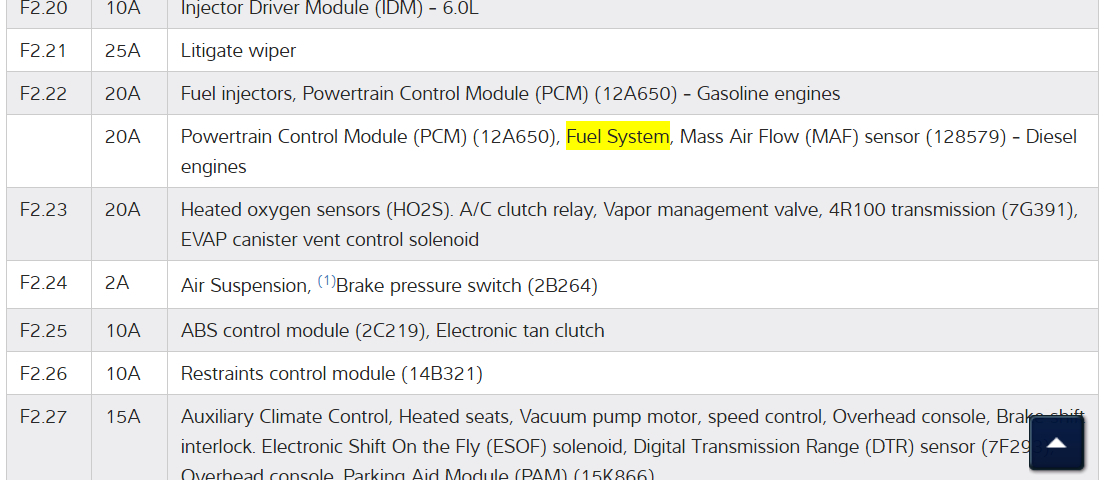This screenshot has height=480, width=1108.
Task: Click the ABS control module description
Action: tap(392, 330)
